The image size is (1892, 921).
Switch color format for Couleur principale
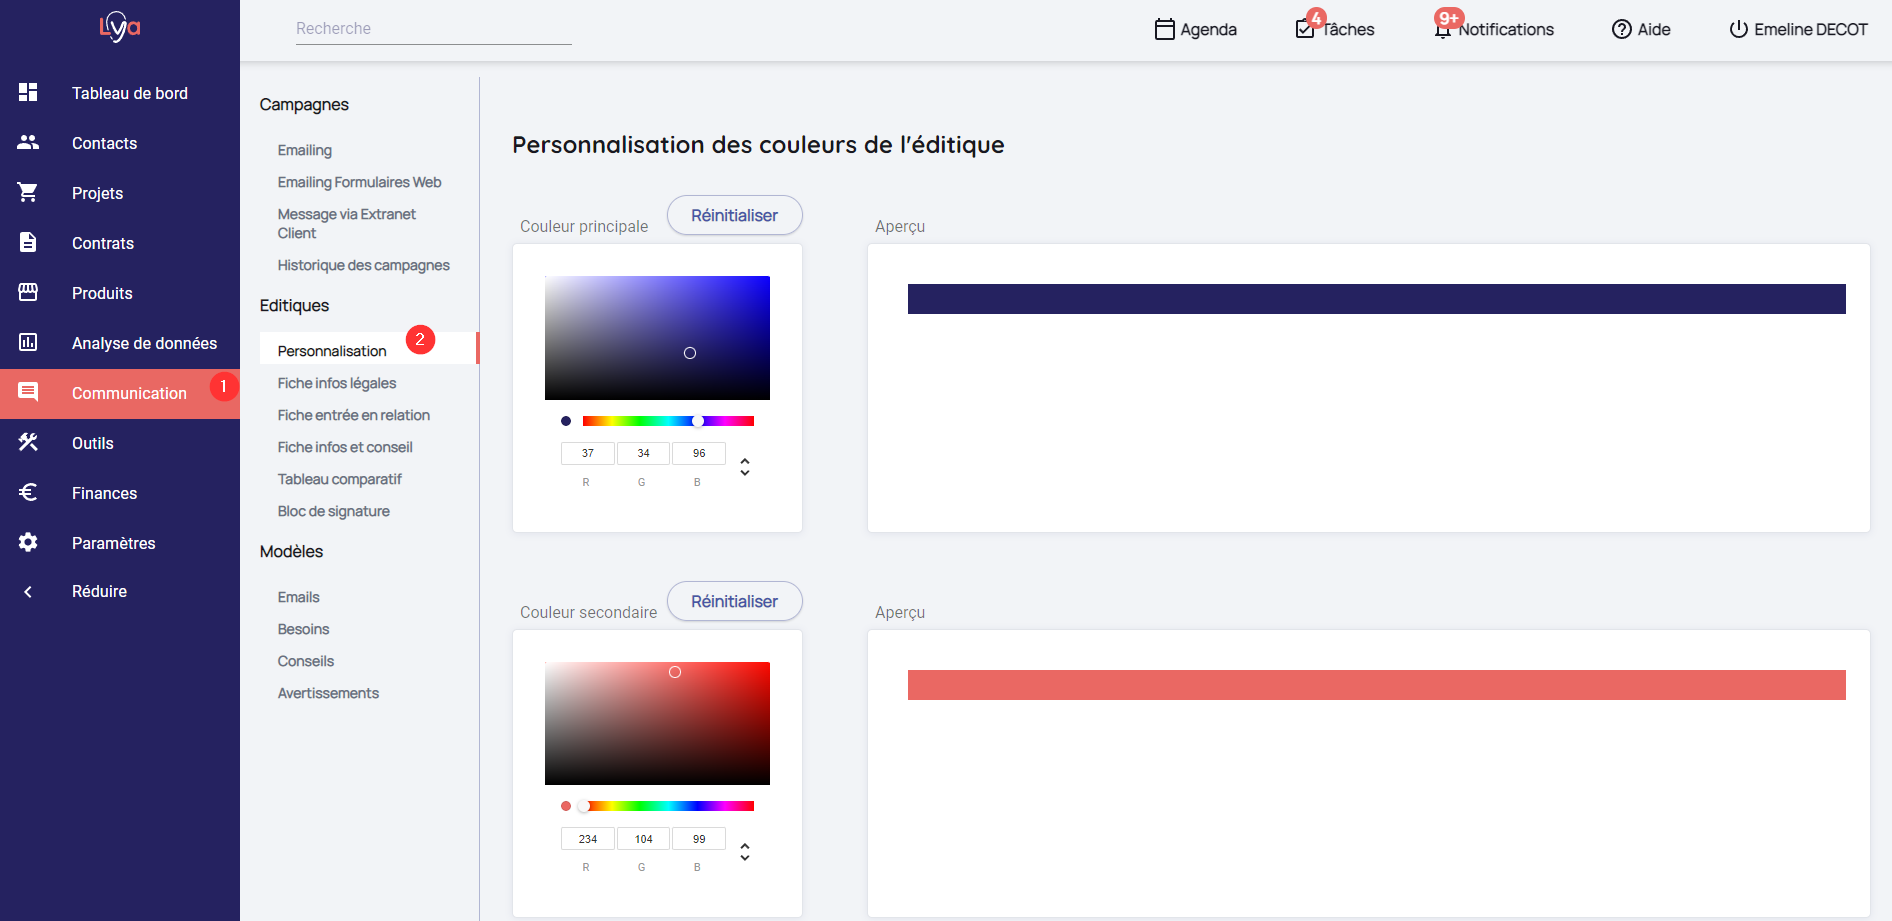[744, 467]
